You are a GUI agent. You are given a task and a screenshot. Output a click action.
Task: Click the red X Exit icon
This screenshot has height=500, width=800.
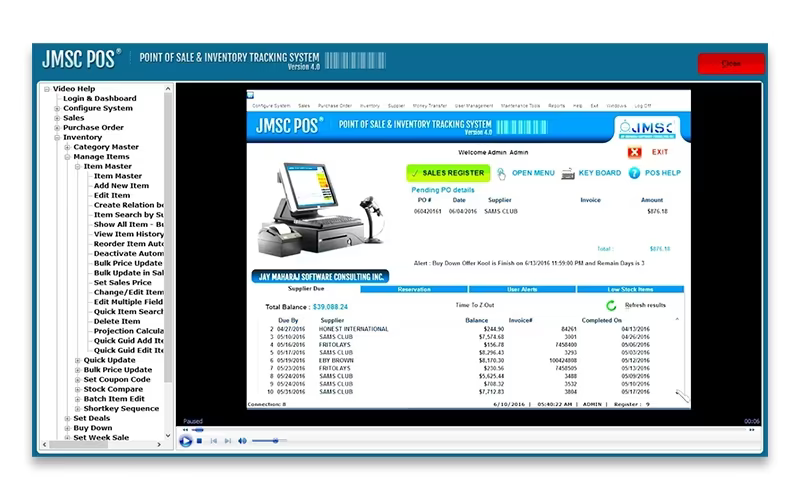634,152
